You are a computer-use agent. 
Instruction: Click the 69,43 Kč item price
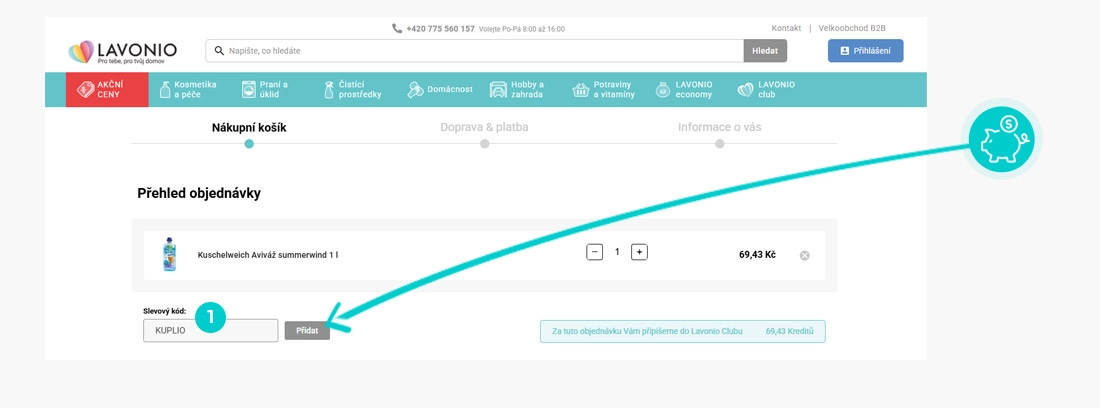coord(757,254)
